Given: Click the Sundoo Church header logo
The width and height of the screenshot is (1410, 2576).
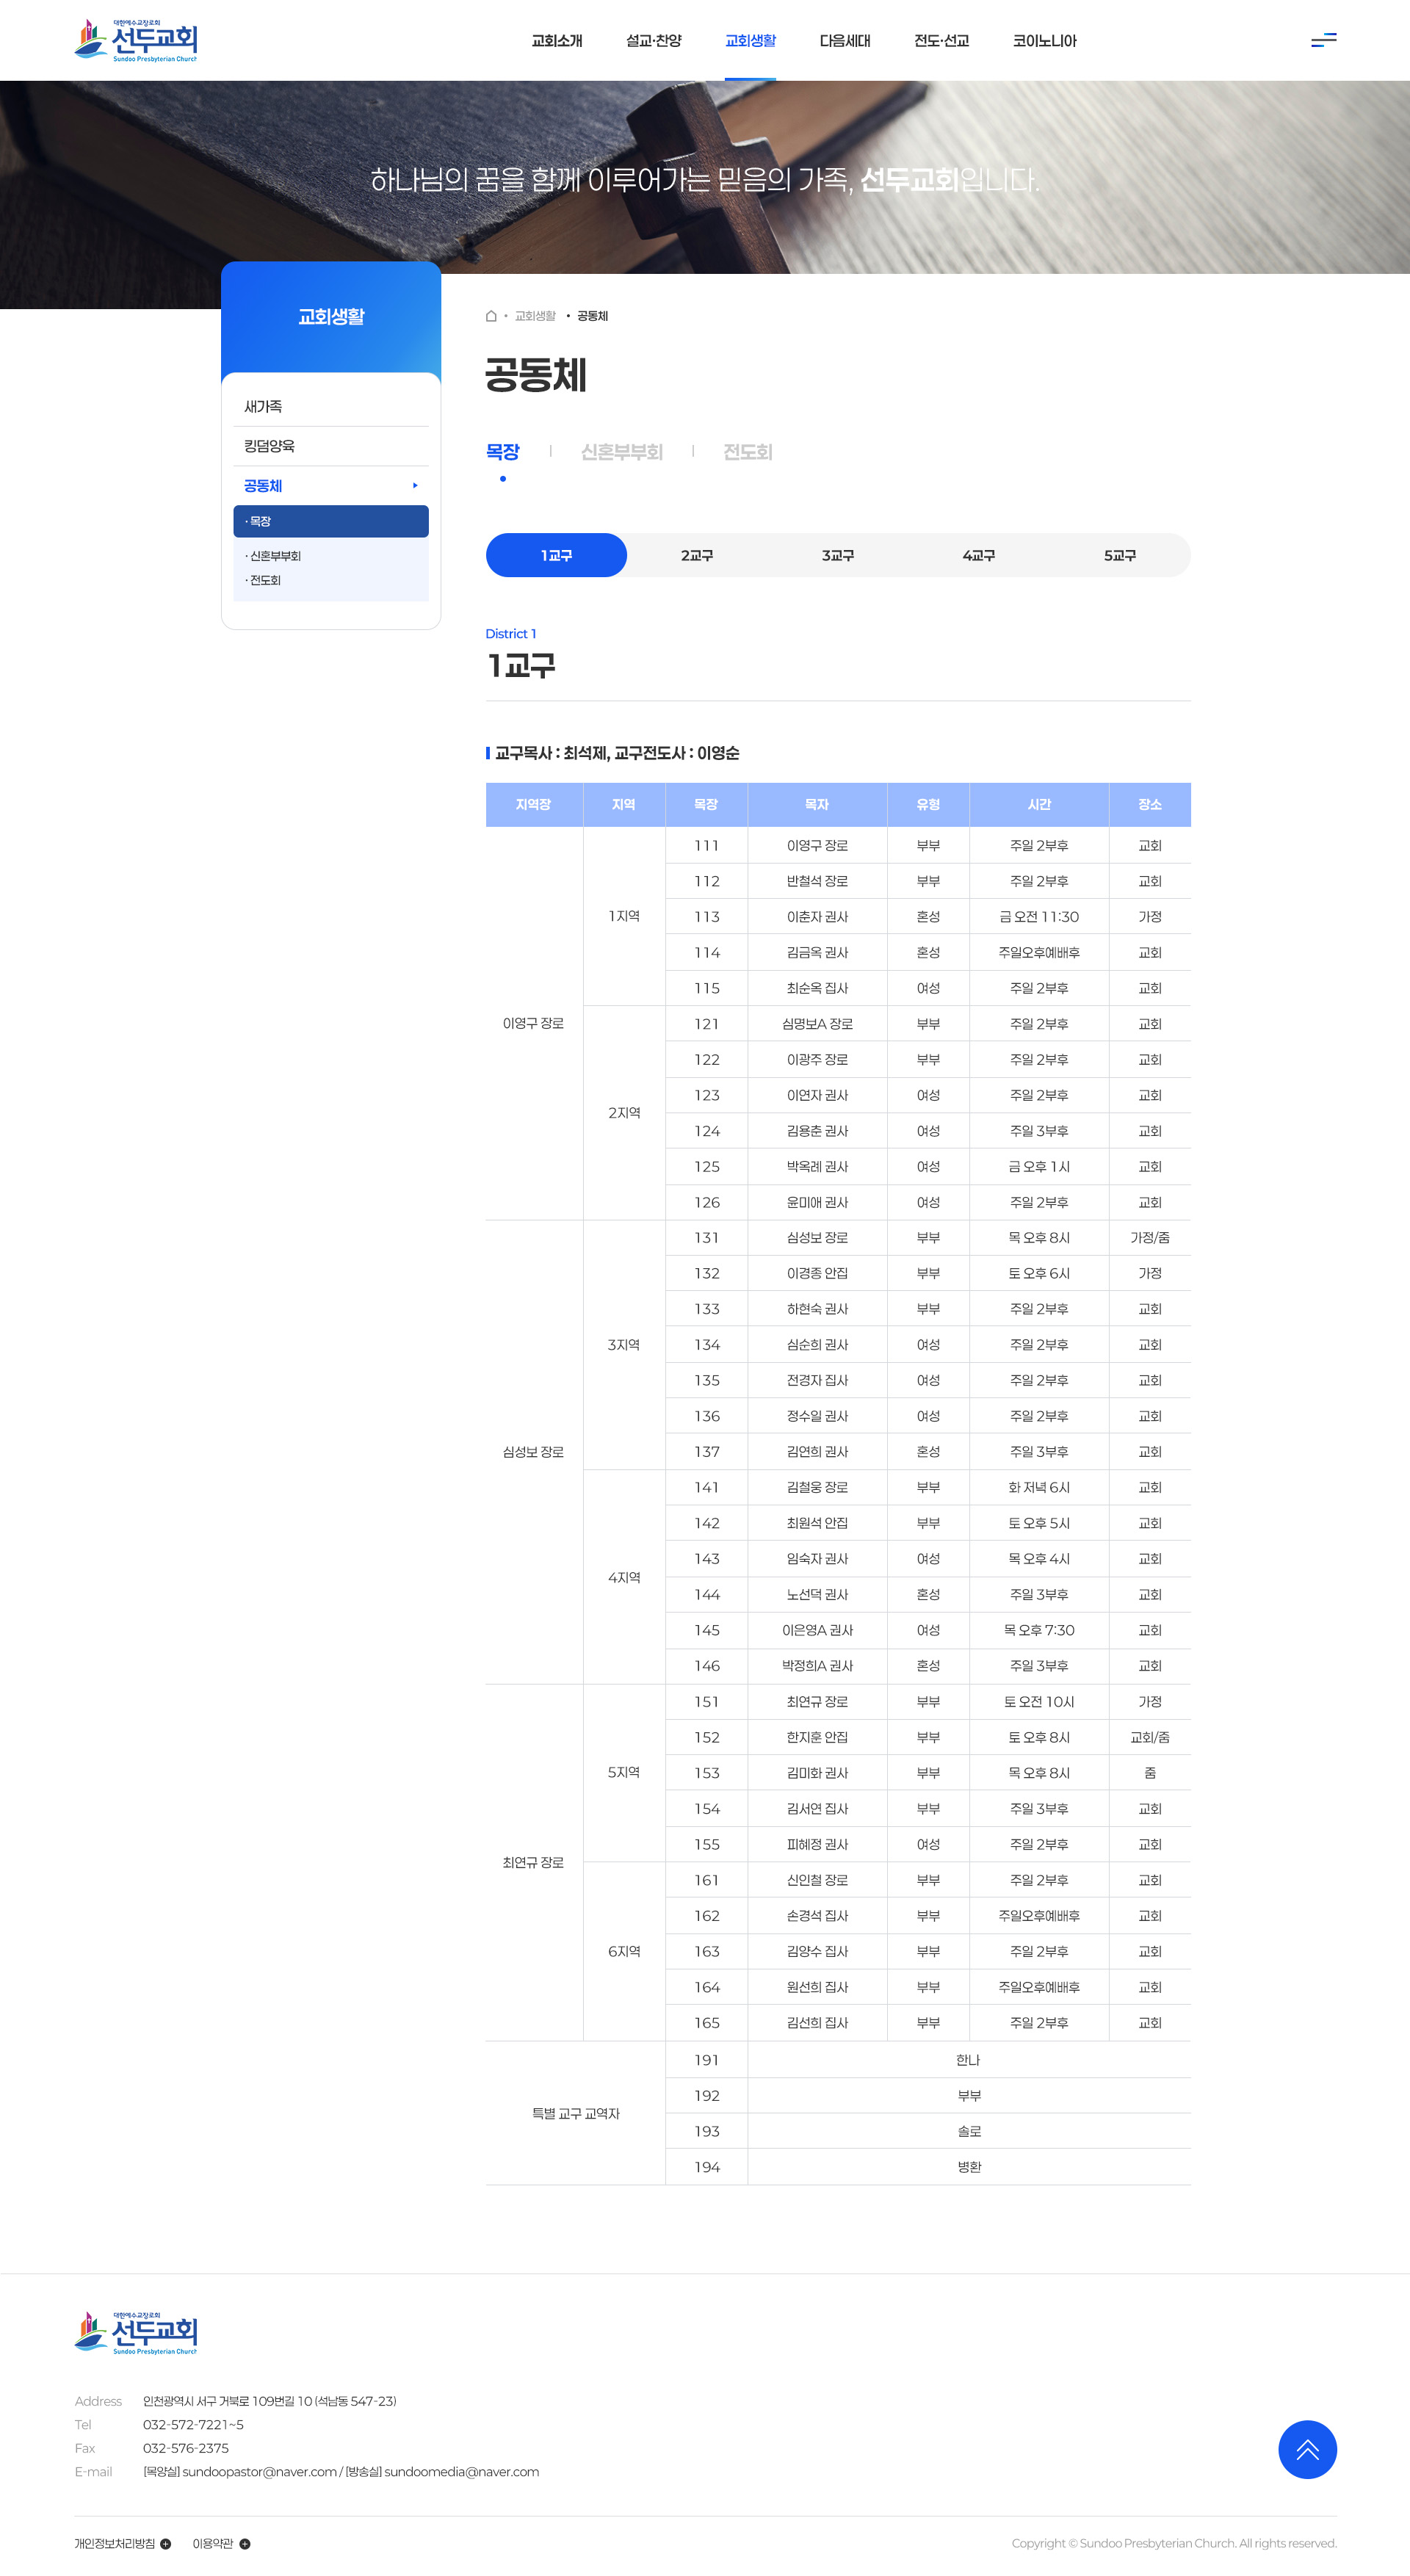Looking at the screenshot, I should [x=136, y=40].
